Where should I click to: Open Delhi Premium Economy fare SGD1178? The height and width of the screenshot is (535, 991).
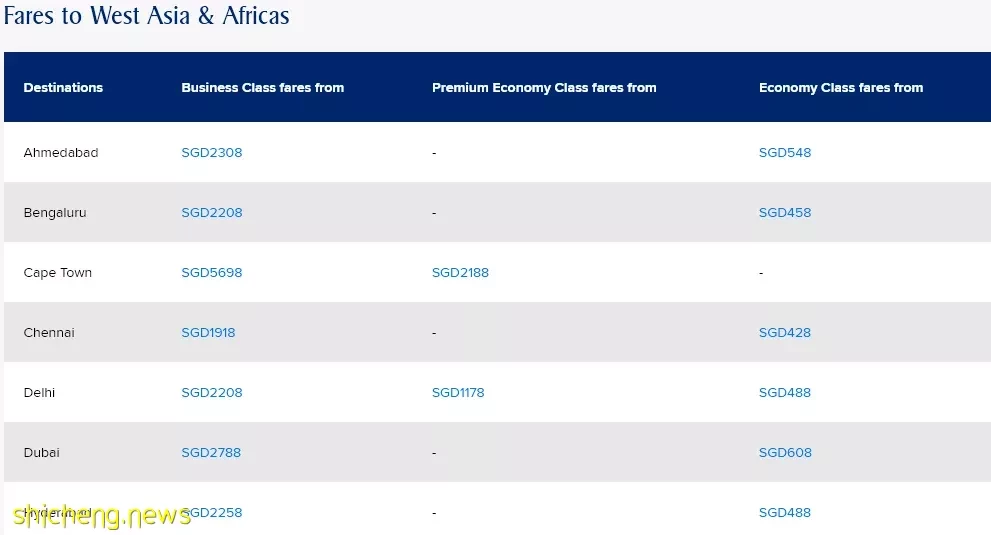pos(458,393)
